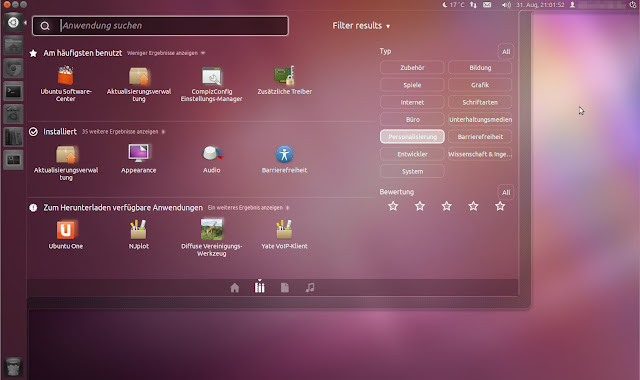This screenshot has height=380, width=640.
Task: Toggle Unterhaltungsmedien type filter
Action: pos(480,120)
